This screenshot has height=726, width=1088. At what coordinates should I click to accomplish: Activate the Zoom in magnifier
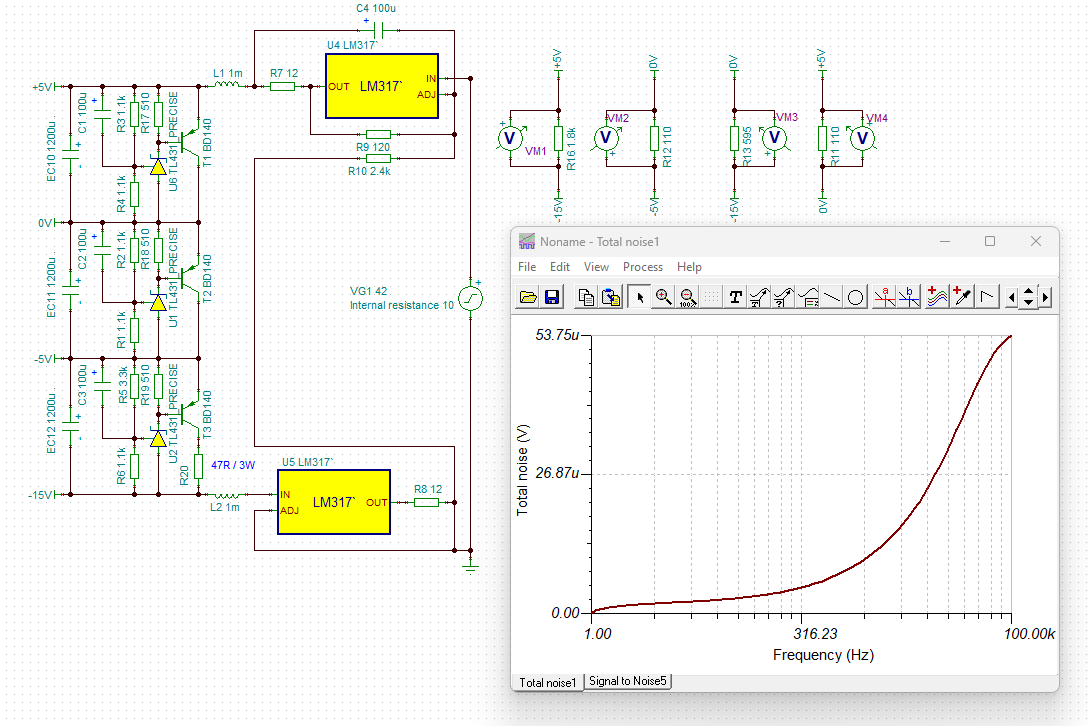click(x=663, y=297)
